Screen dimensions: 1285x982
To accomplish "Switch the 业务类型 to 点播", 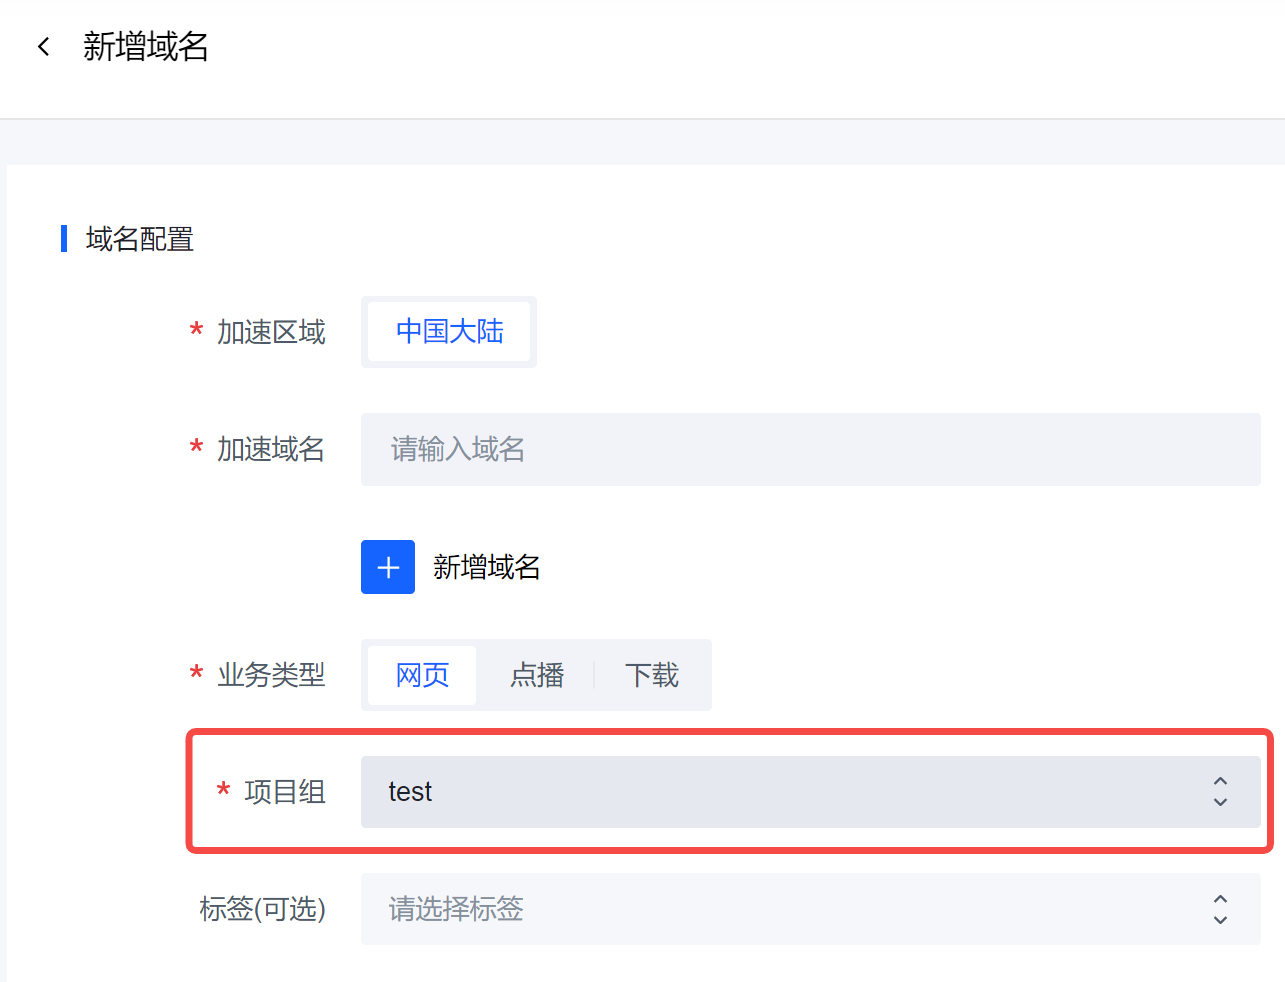I will pos(537,675).
